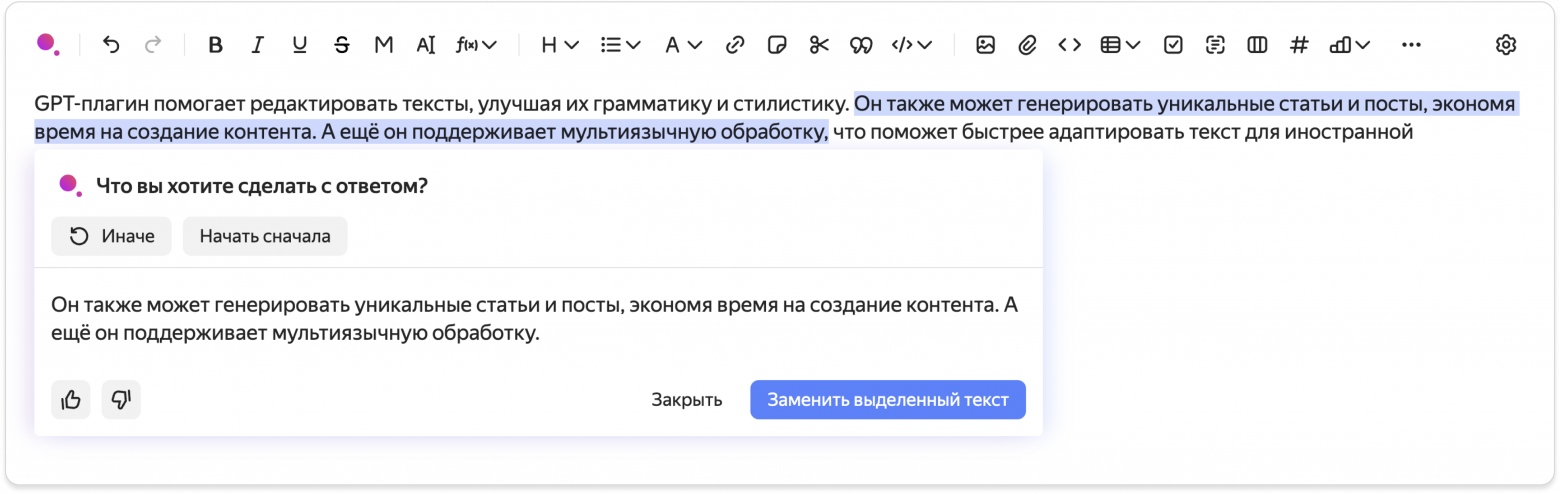Click the text 'GPT-плагин помогает редактировать тексты'
This screenshot has width=1560, height=494.
point(252,104)
